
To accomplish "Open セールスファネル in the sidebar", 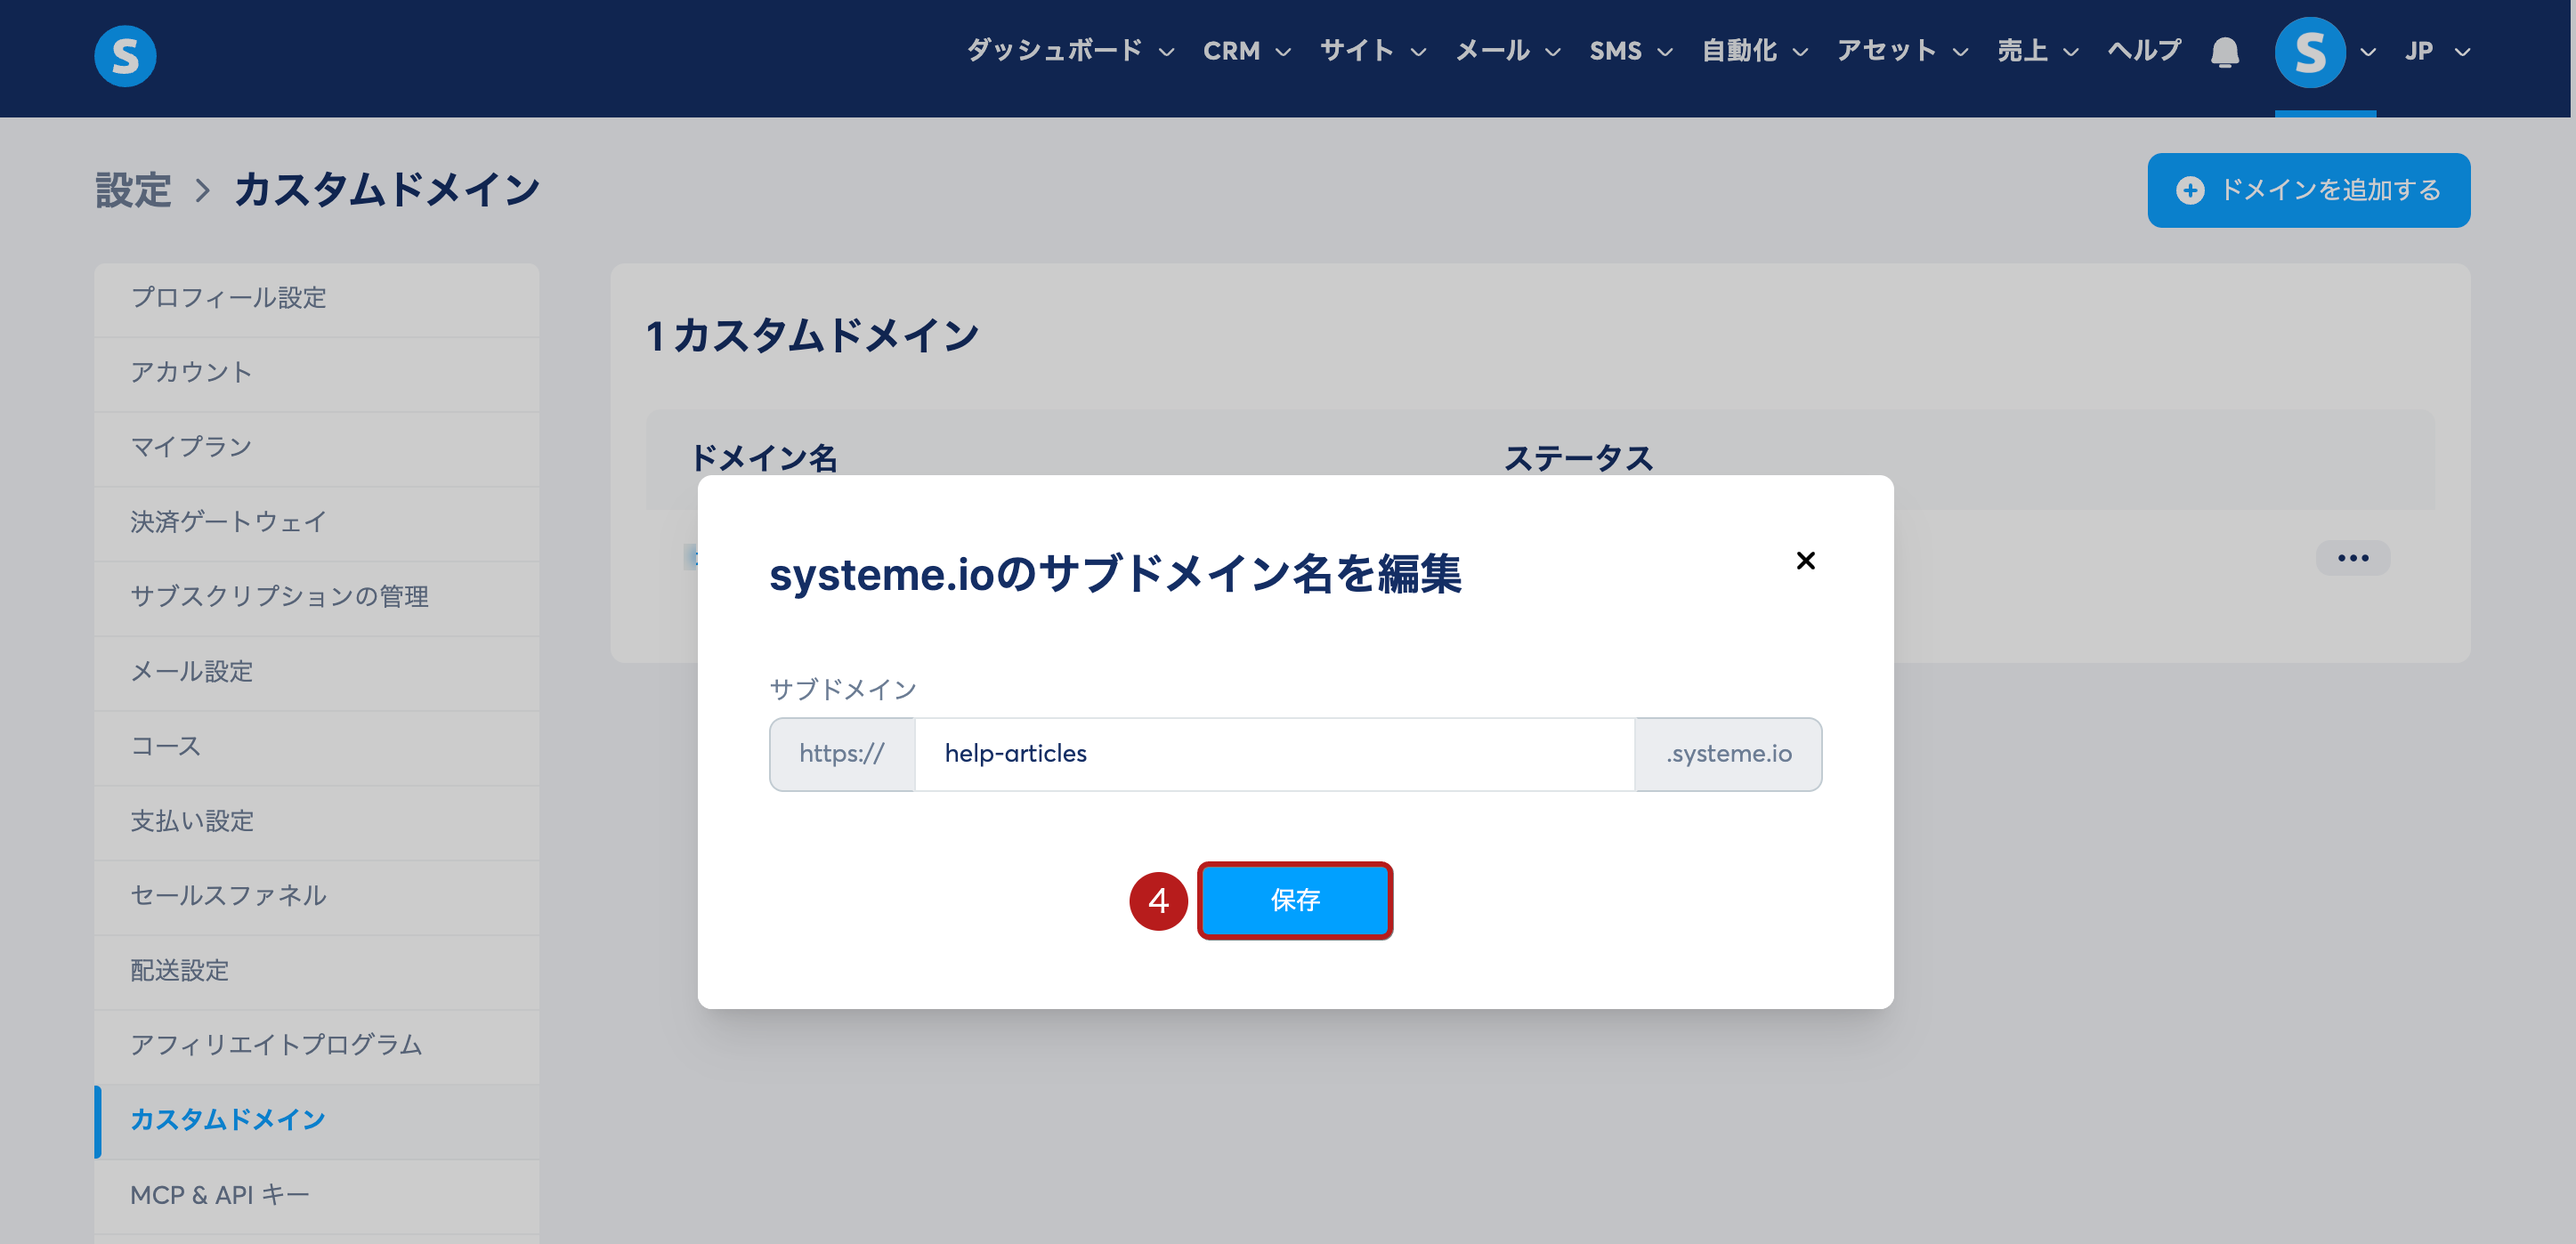I will [x=316, y=897].
